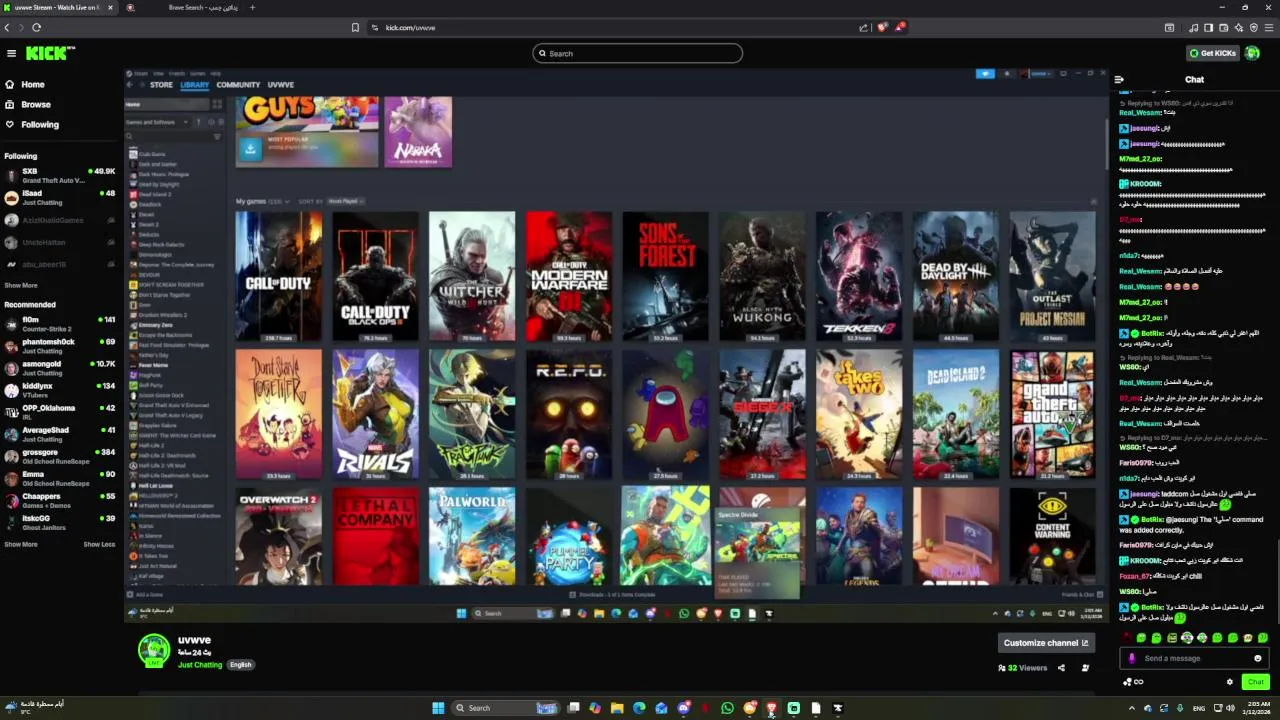Open File Explorer from taskbar
The width and height of the screenshot is (1280, 720).
point(617,708)
